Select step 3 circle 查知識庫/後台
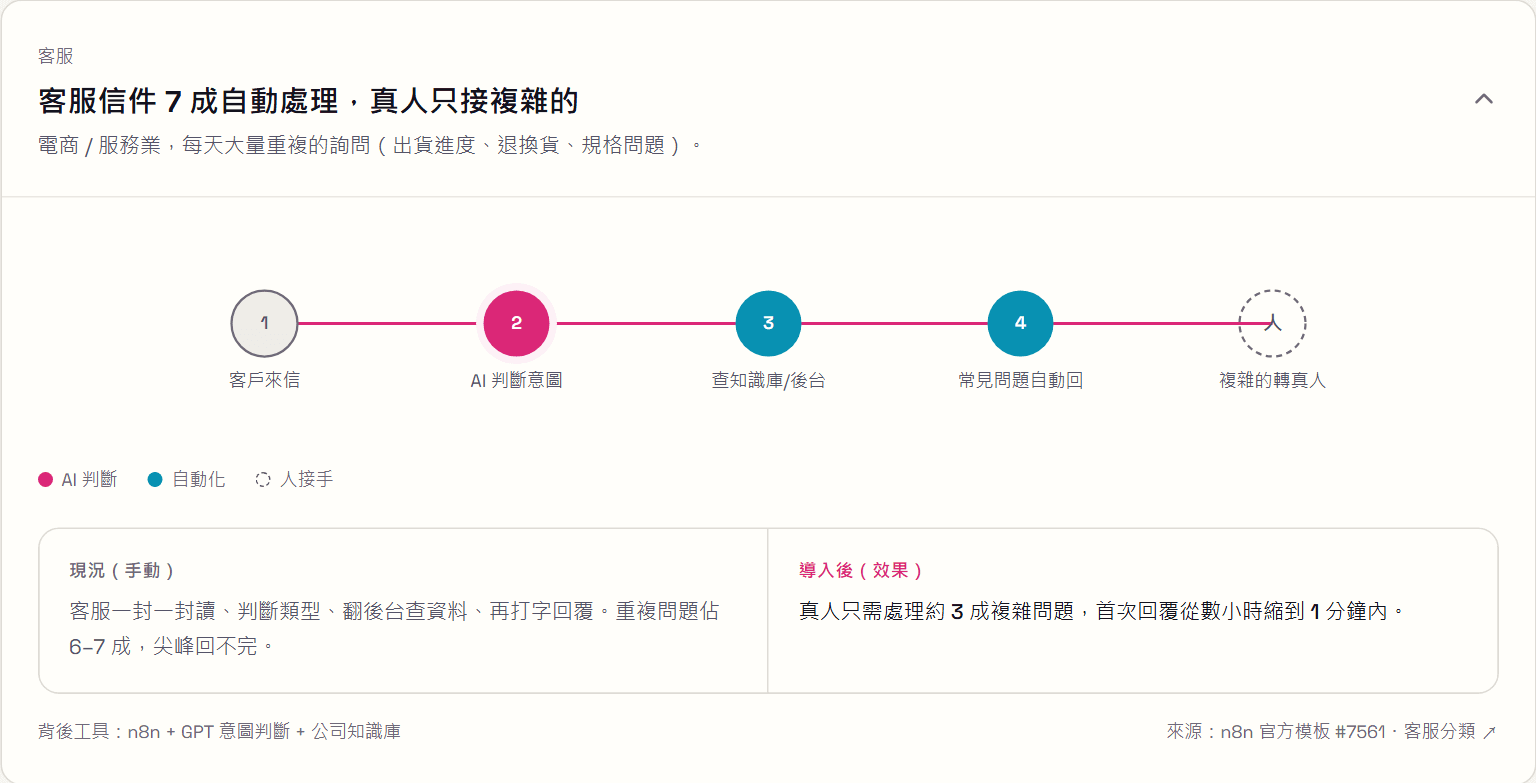Screen dimensions: 1536x783 tap(768, 323)
